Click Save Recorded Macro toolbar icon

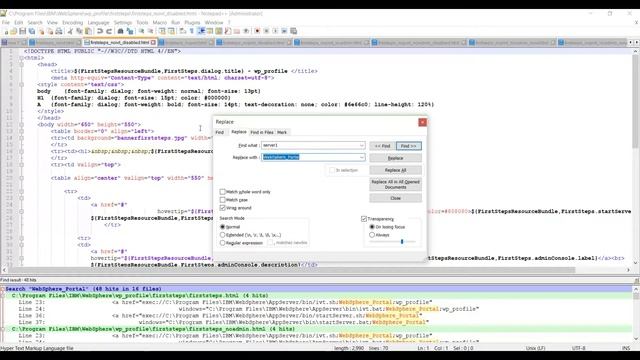point(293,31)
